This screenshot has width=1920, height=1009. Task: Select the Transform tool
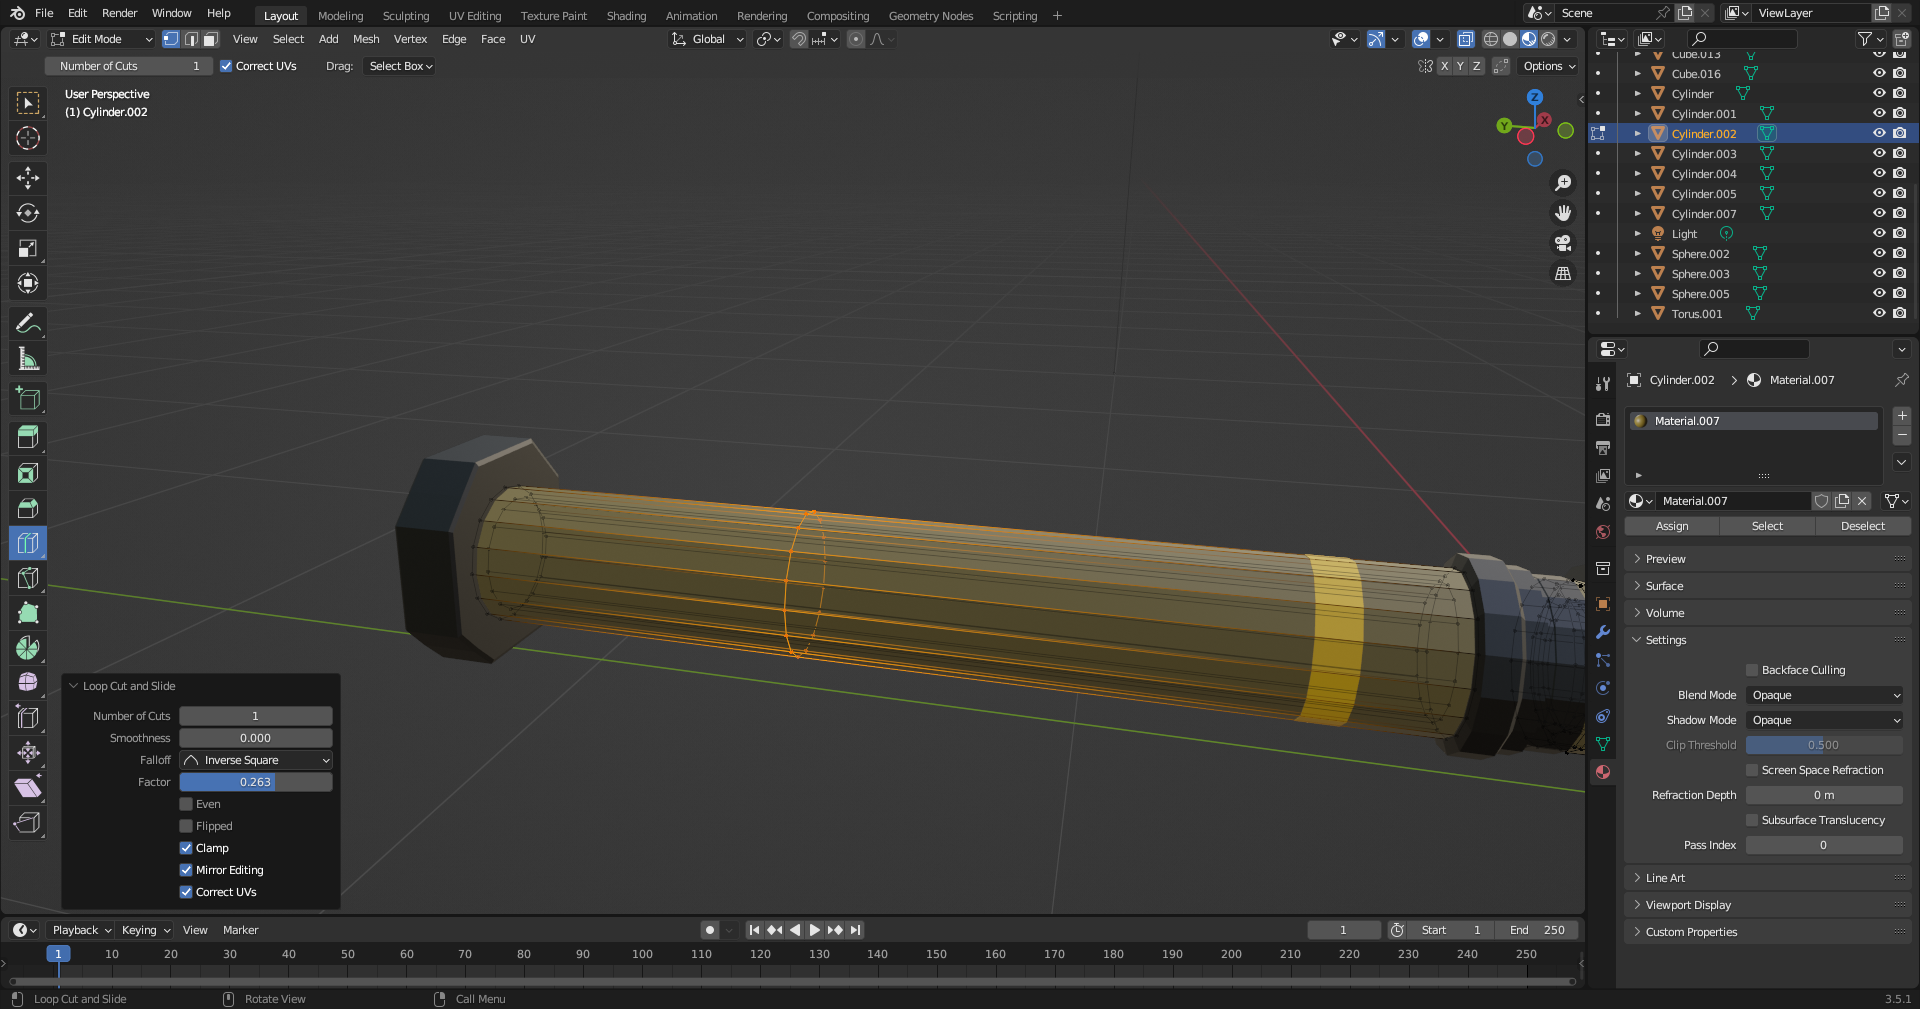[28, 283]
